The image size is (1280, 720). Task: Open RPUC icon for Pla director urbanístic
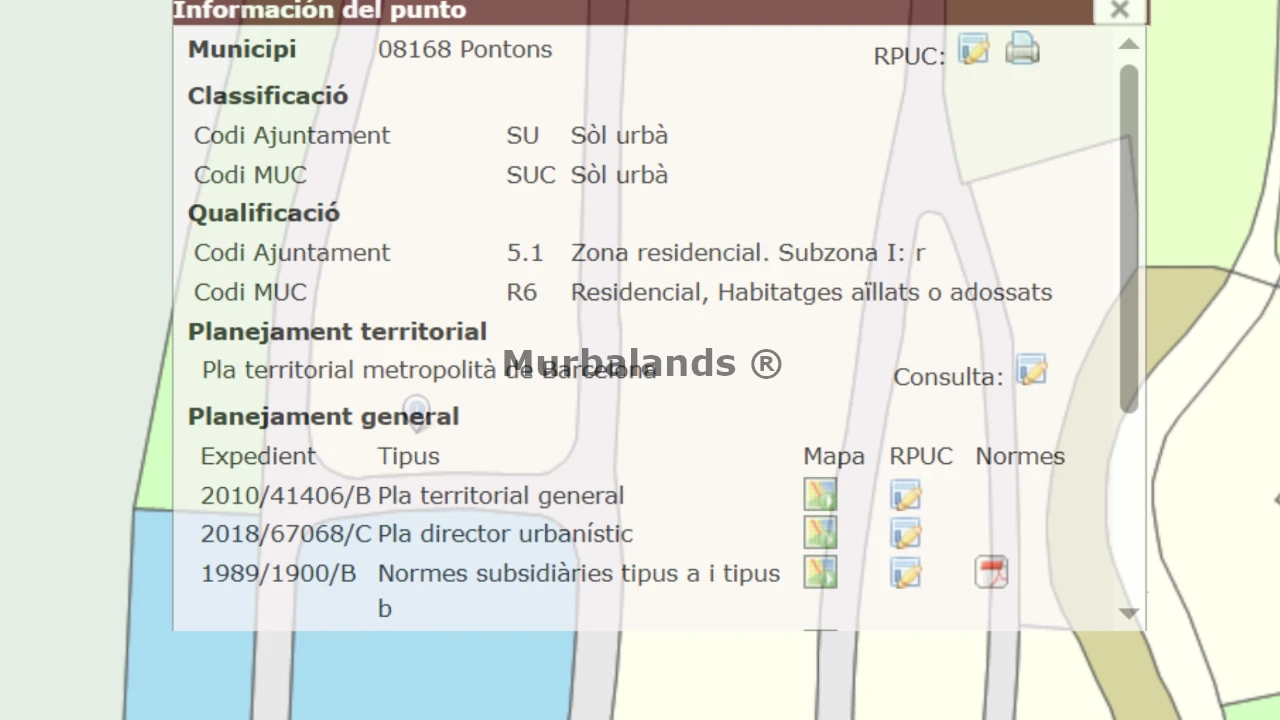coord(905,533)
